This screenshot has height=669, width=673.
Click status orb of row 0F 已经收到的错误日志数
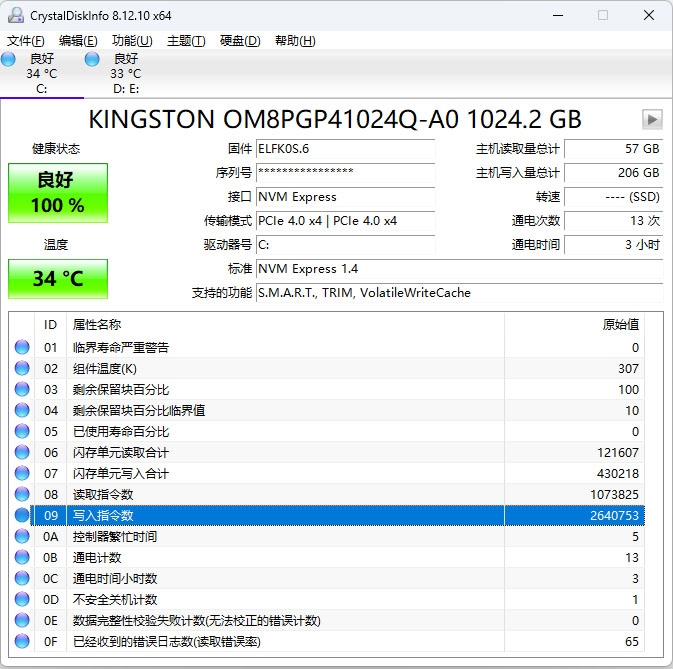tap(22, 642)
